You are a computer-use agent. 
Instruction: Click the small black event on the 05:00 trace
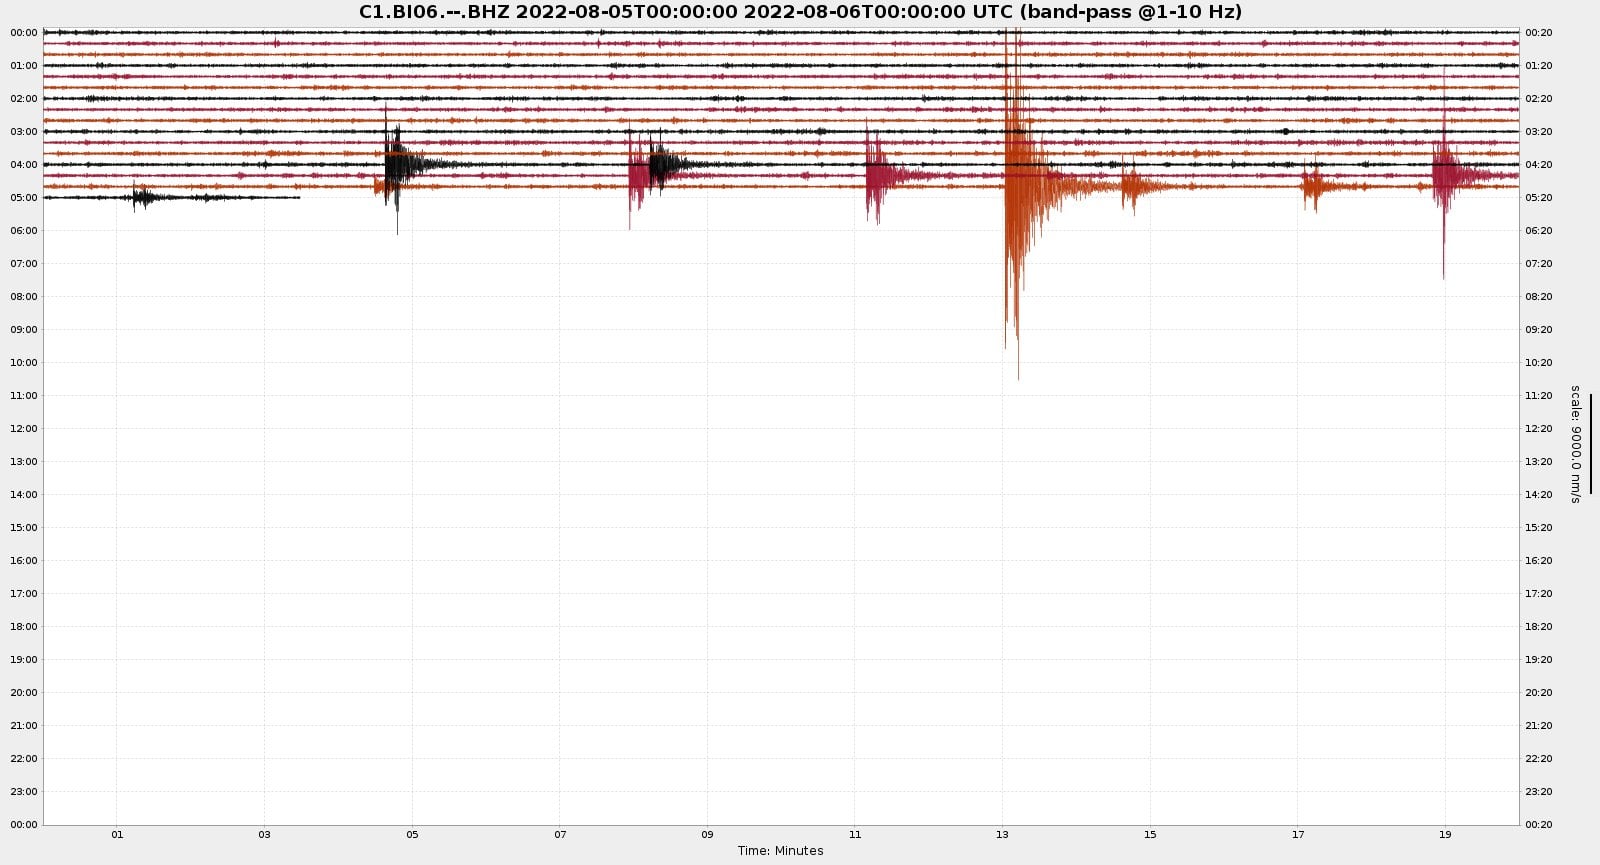[144, 197]
